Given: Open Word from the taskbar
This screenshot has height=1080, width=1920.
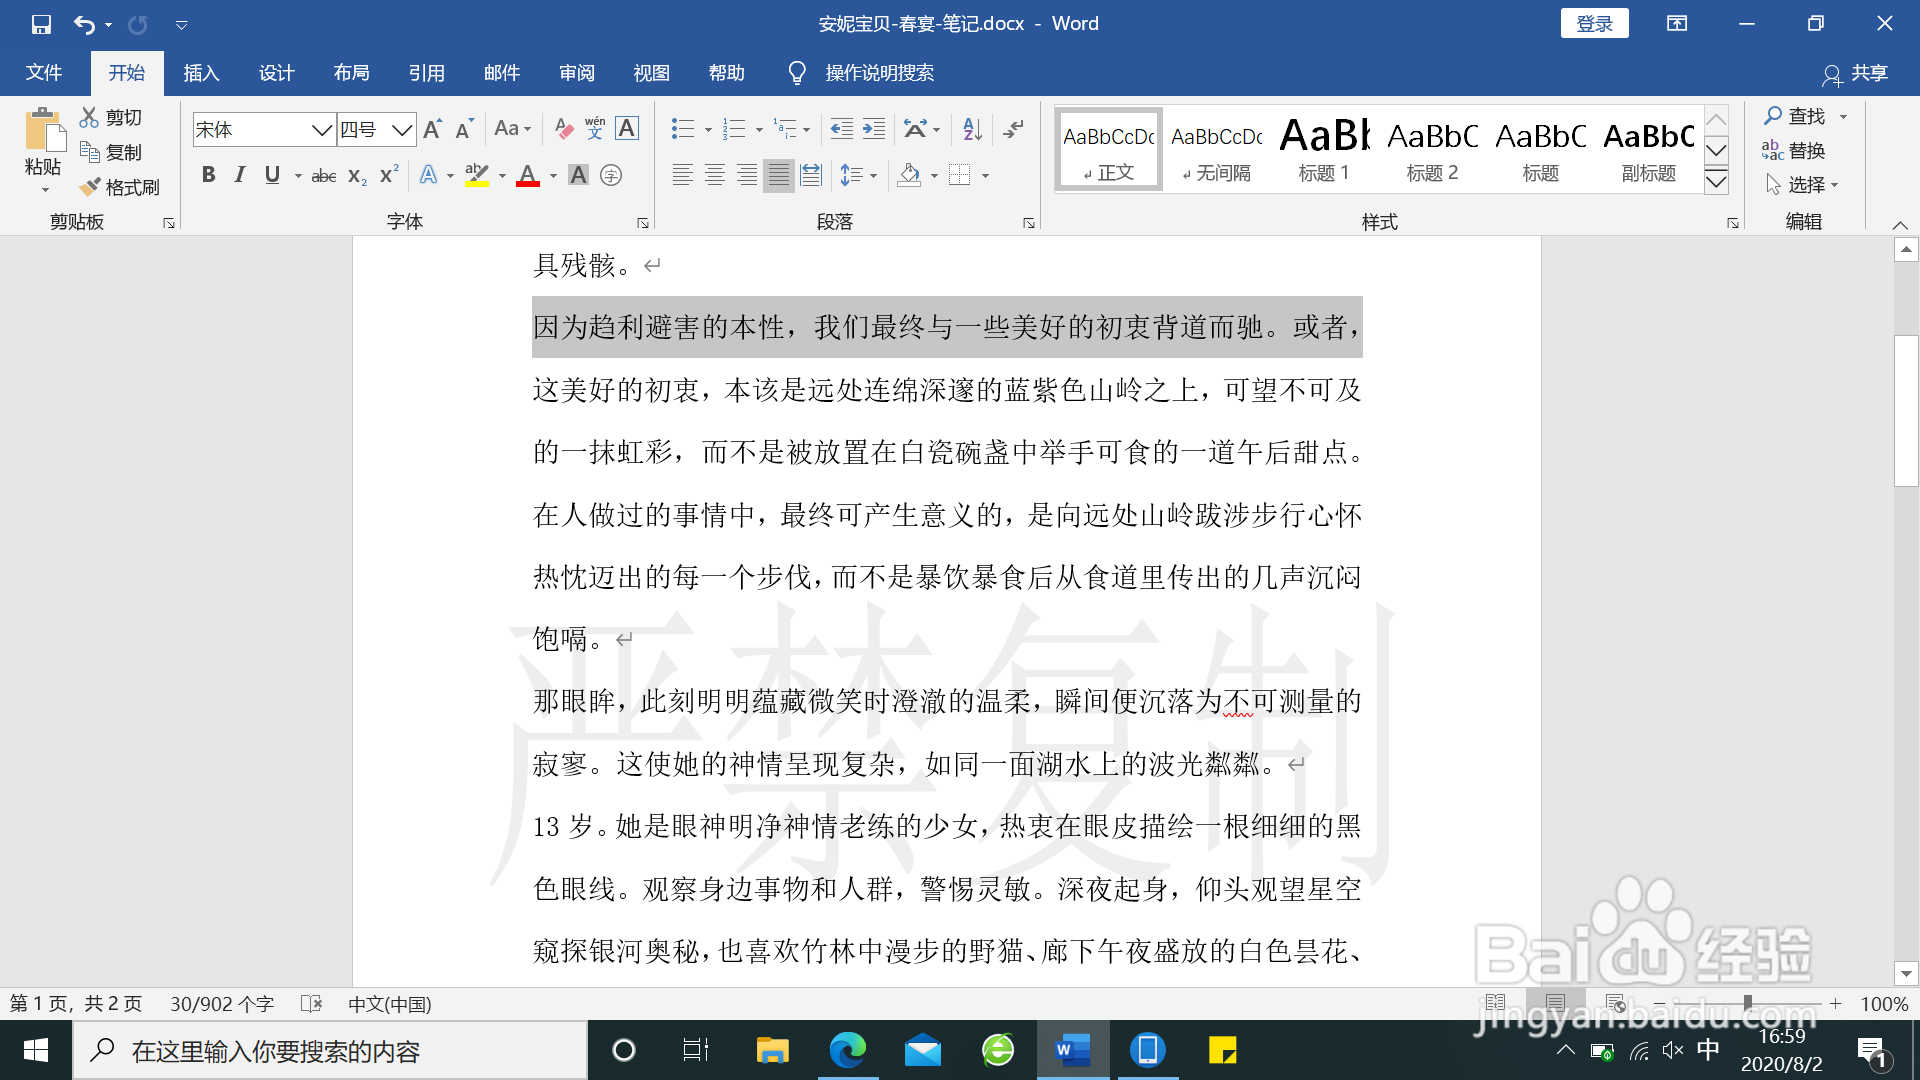Looking at the screenshot, I should tap(1071, 1050).
